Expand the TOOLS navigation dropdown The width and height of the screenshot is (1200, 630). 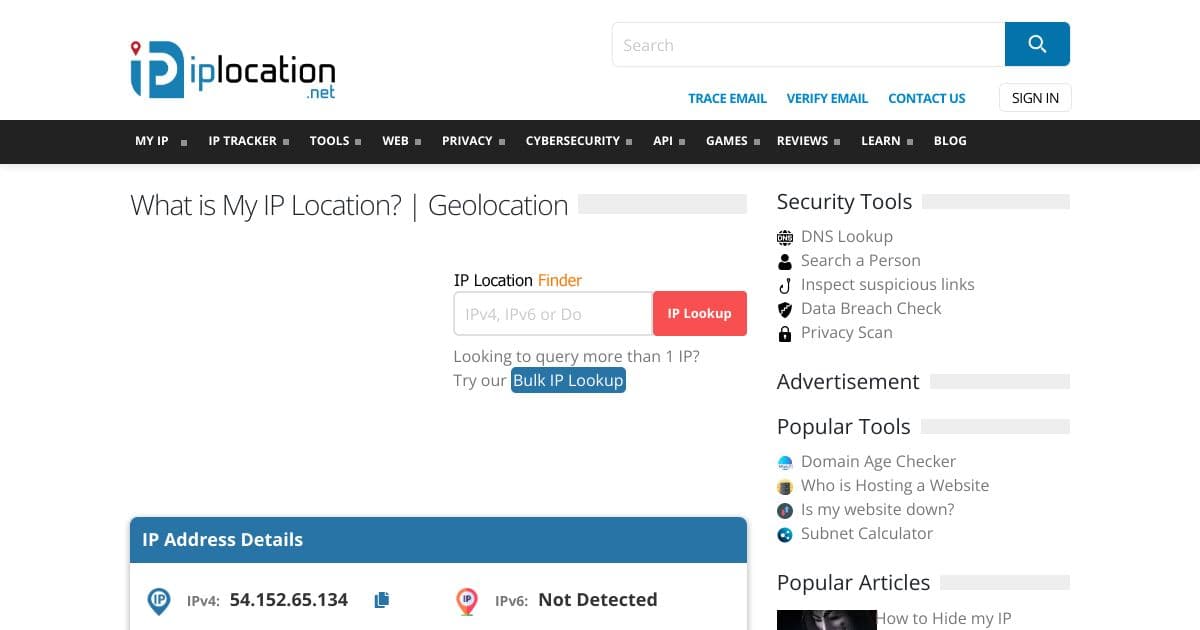pos(330,141)
